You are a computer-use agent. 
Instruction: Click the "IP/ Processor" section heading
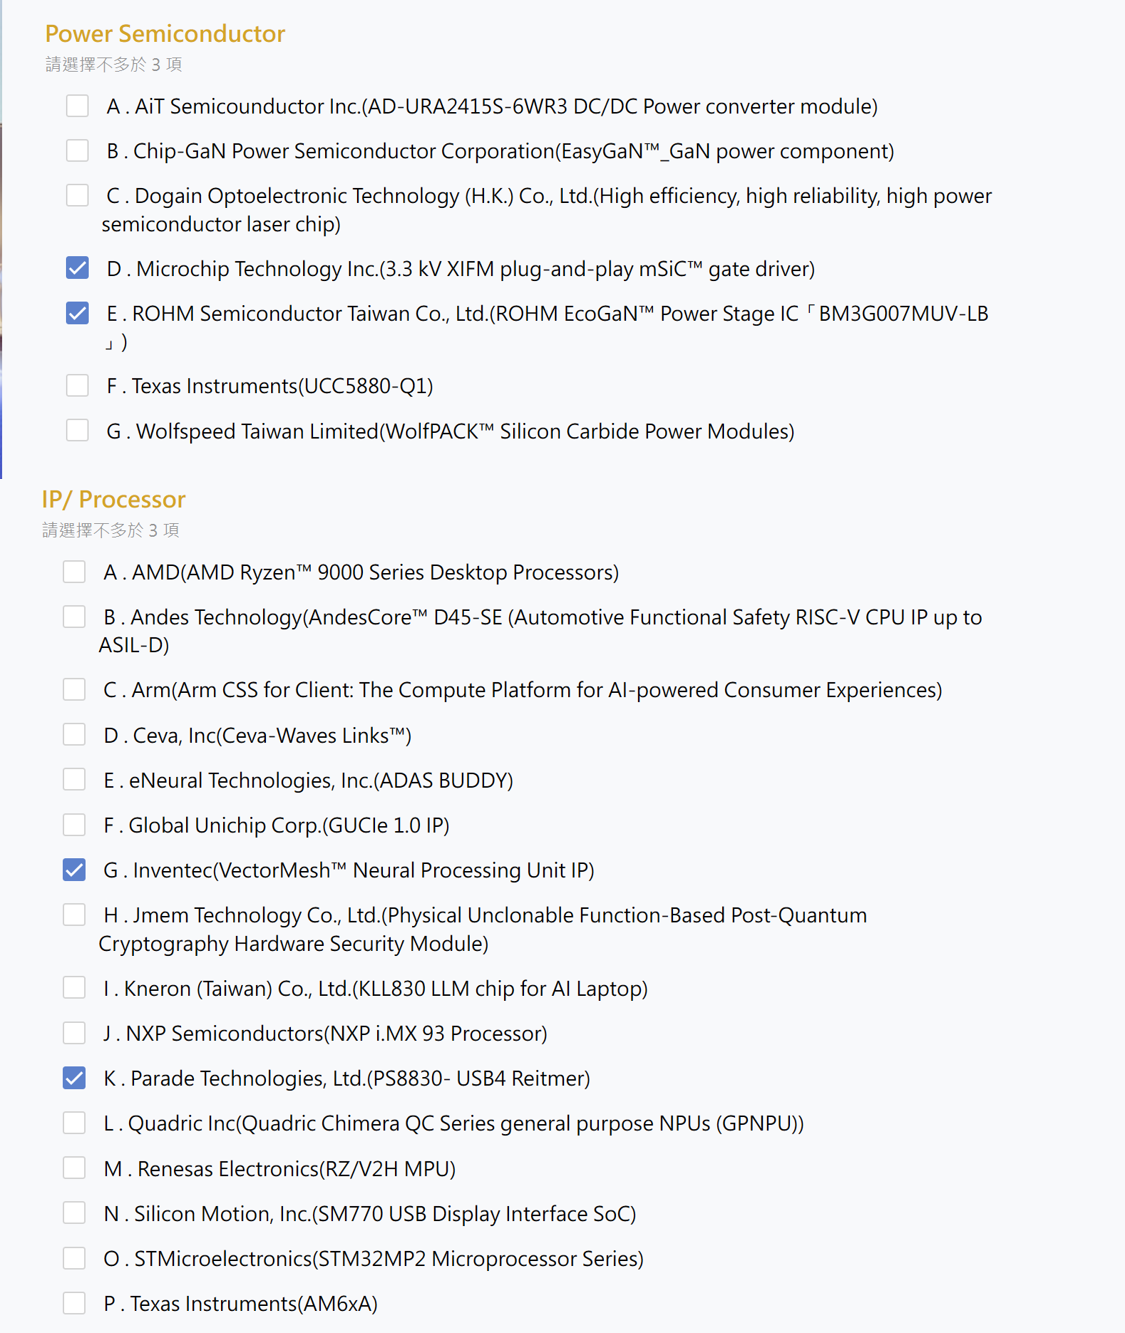click(x=113, y=498)
